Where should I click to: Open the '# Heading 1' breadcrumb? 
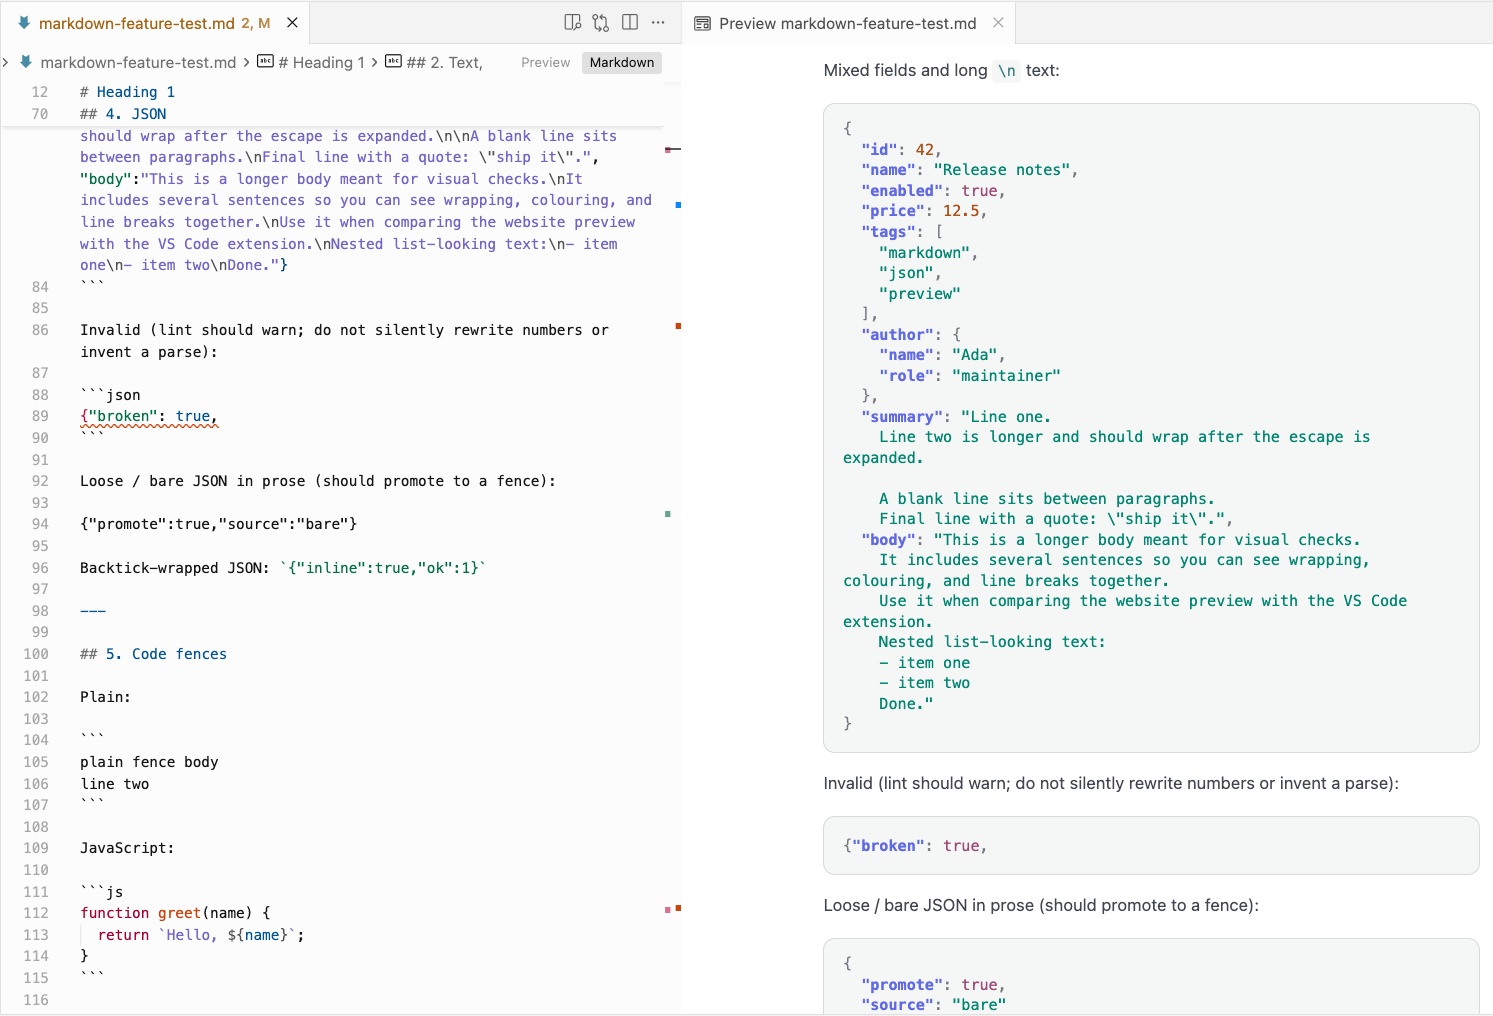321,62
